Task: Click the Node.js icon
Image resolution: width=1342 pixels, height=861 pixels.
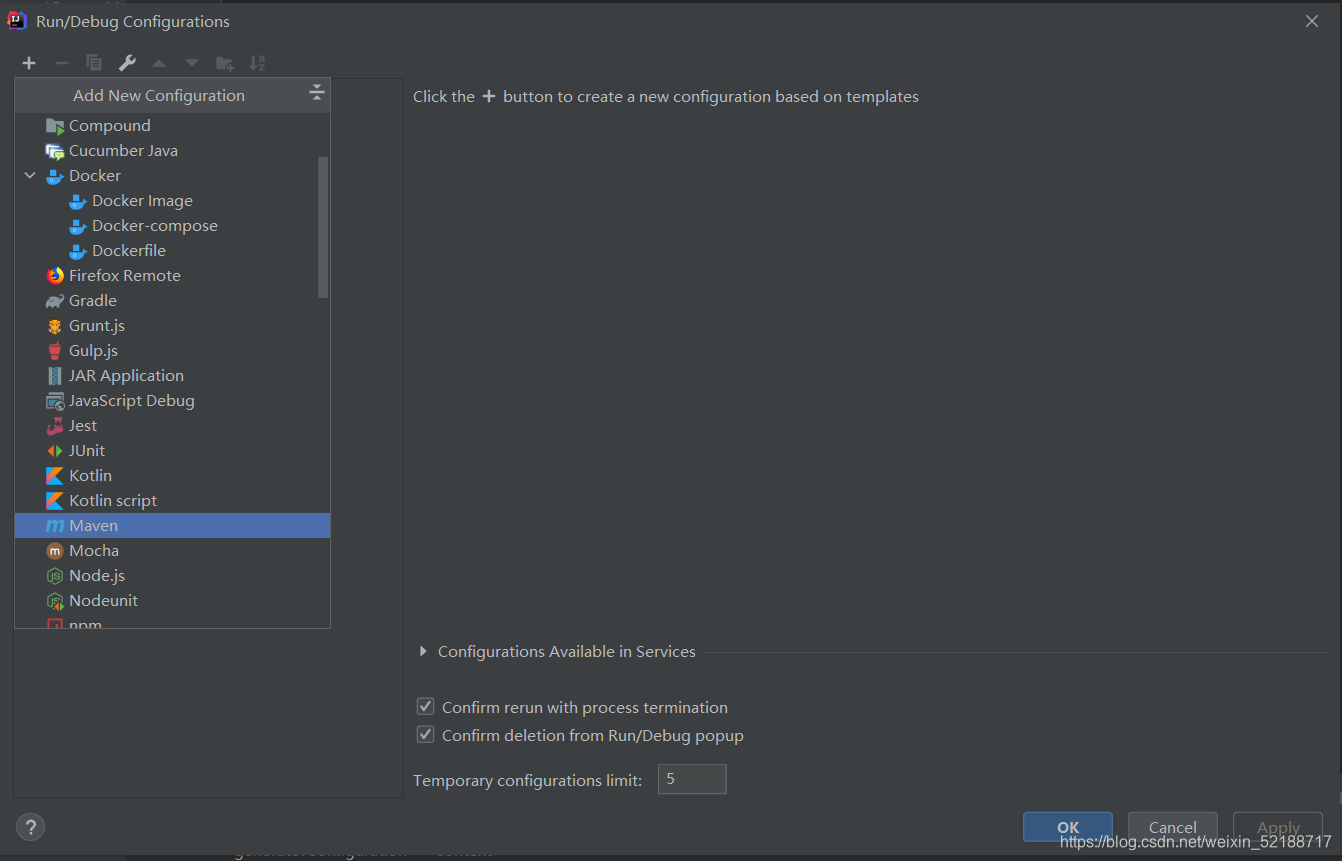Action: (x=55, y=576)
